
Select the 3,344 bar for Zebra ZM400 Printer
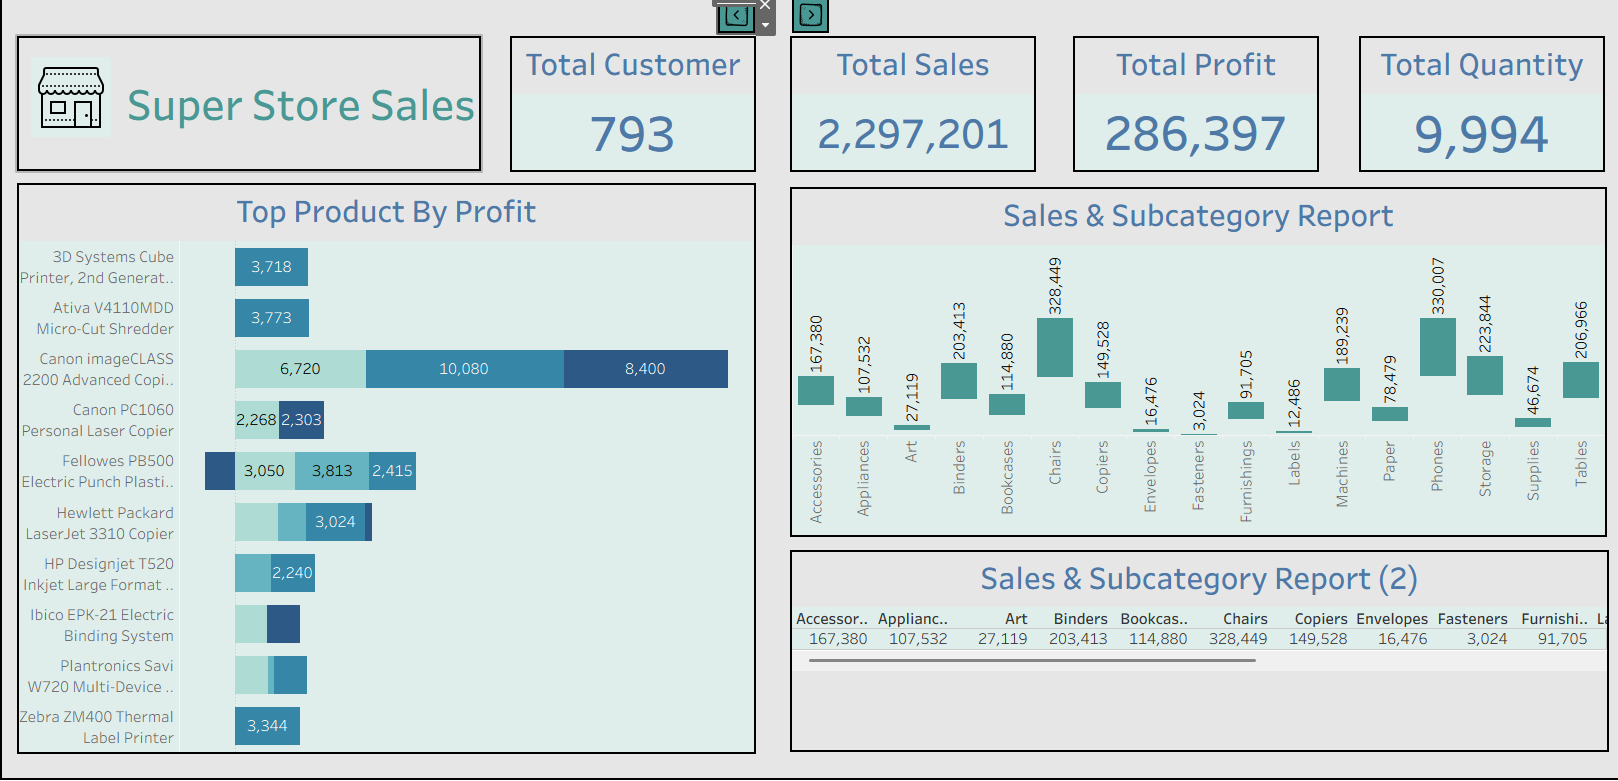coord(267,726)
